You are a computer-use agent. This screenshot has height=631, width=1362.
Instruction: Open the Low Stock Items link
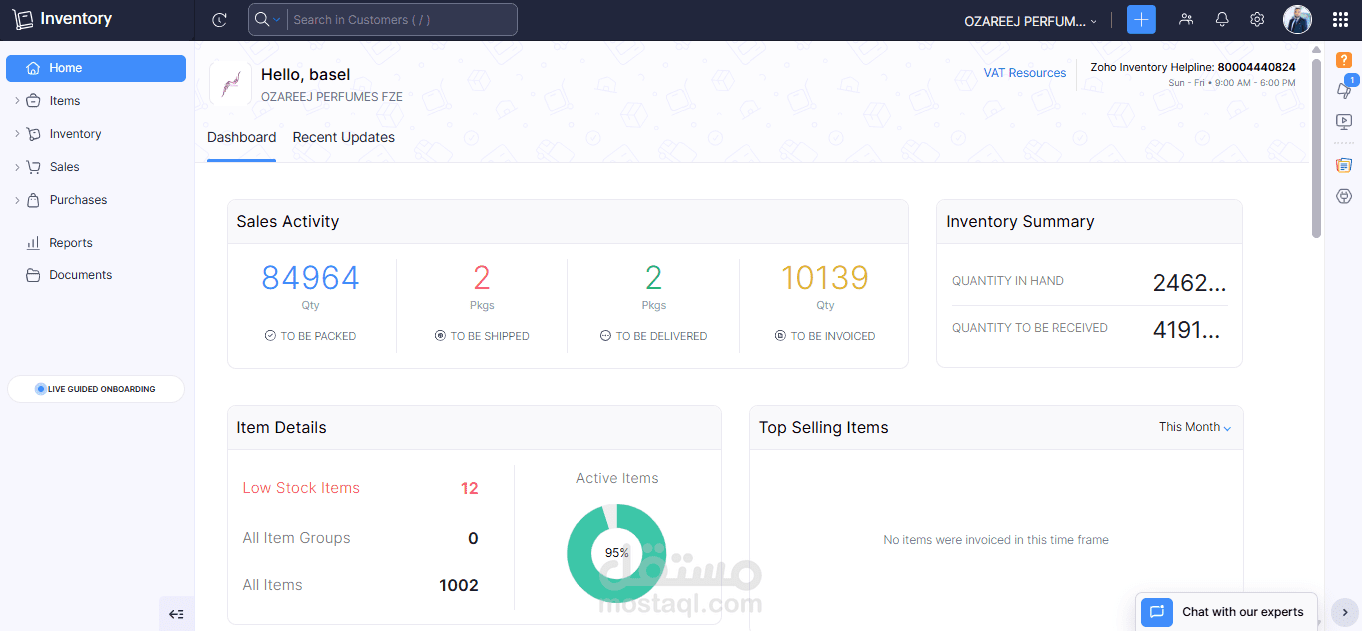click(301, 488)
